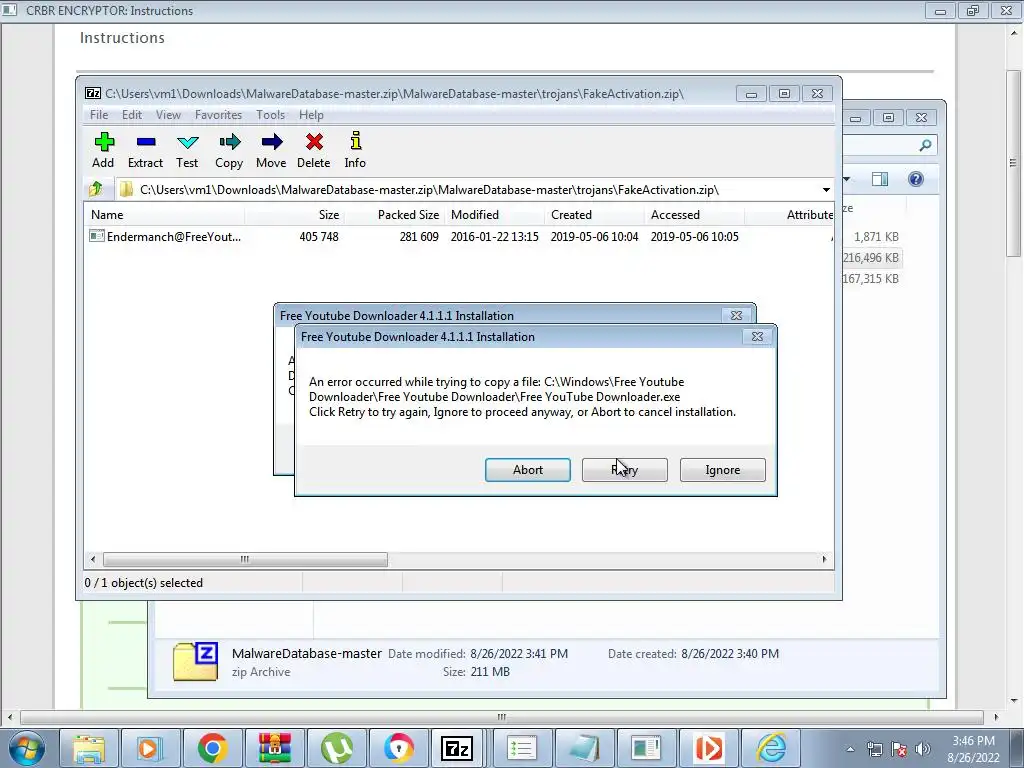Open the Help menu in 7-Zip
This screenshot has width=1024, height=768.
(x=311, y=115)
